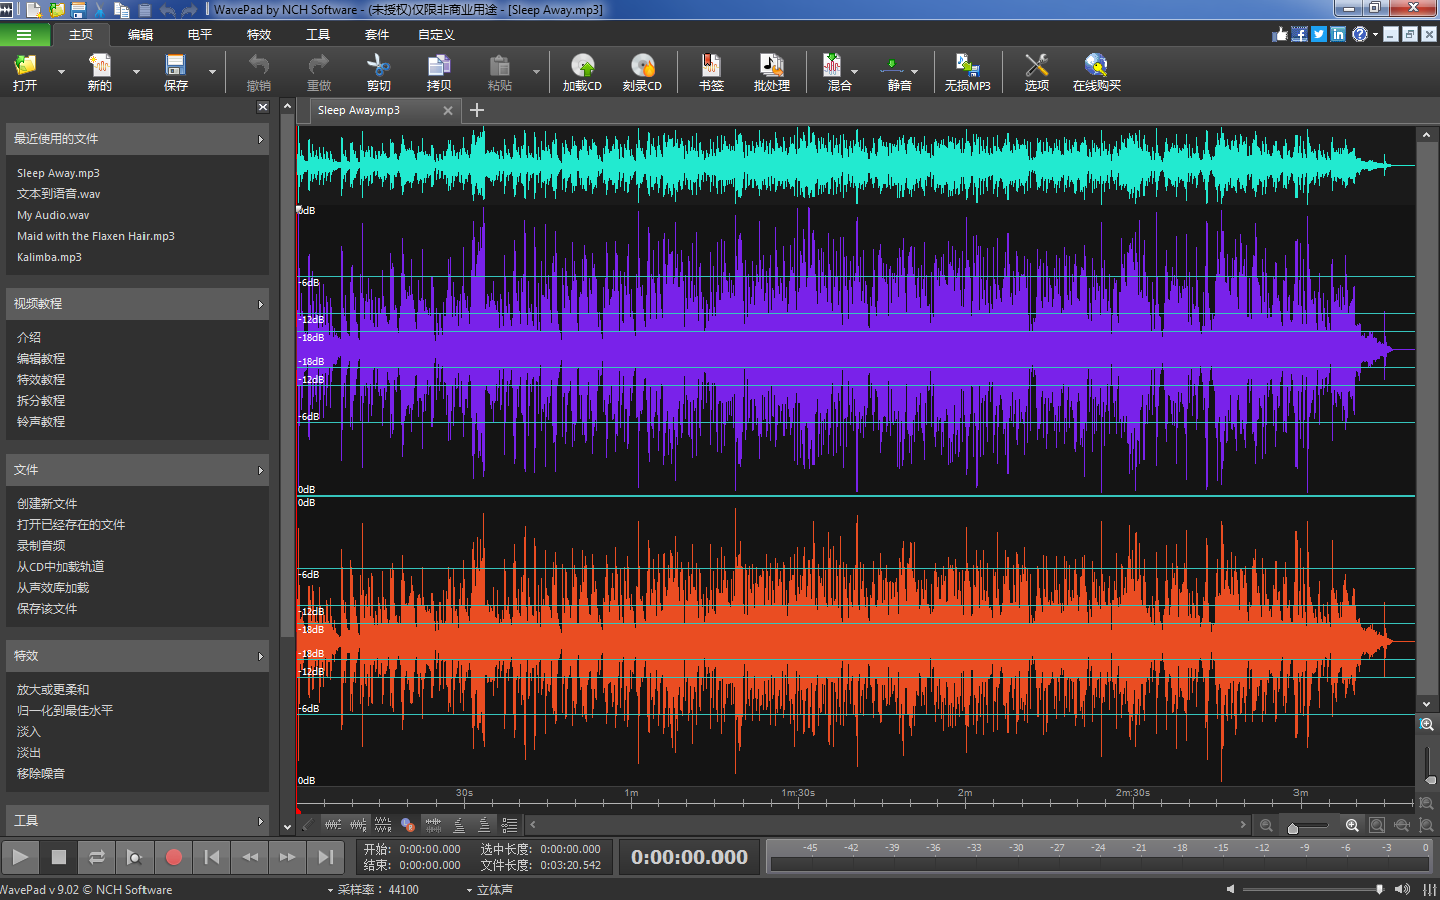Click the Burn CD icon
Screen dimensions: 1440x900
642,72
